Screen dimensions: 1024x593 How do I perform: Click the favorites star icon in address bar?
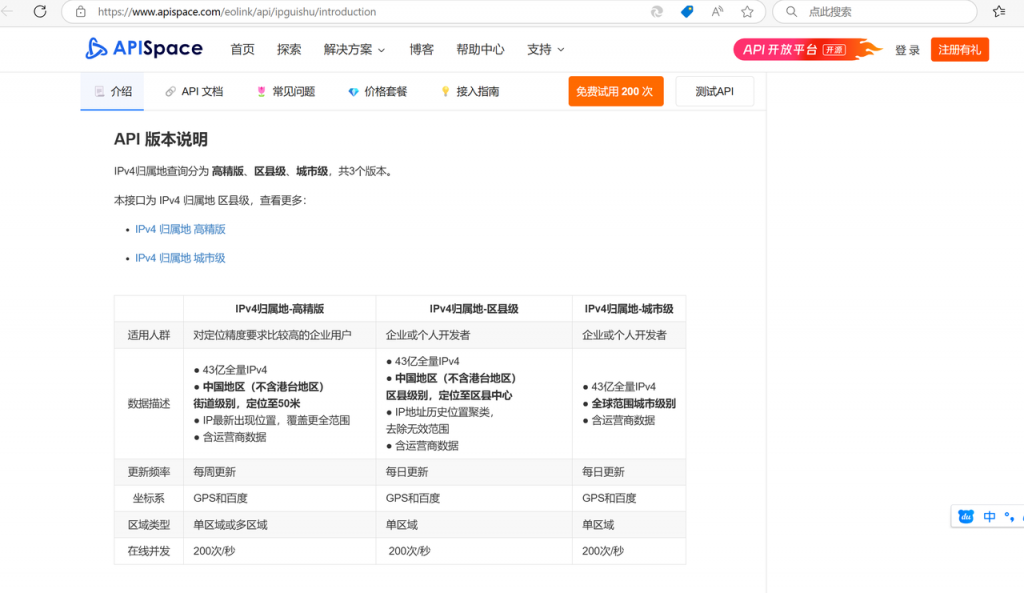[747, 12]
